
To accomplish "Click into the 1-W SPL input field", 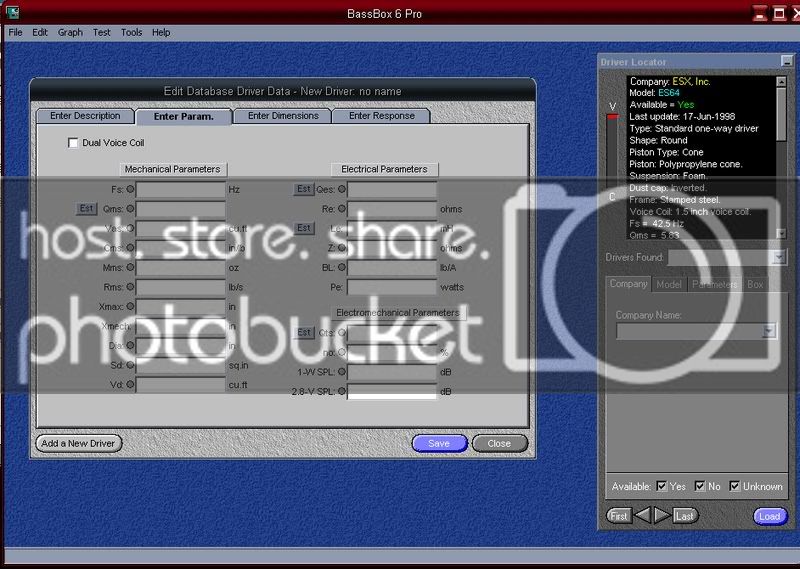I will pyautogui.click(x=392, y=373).
